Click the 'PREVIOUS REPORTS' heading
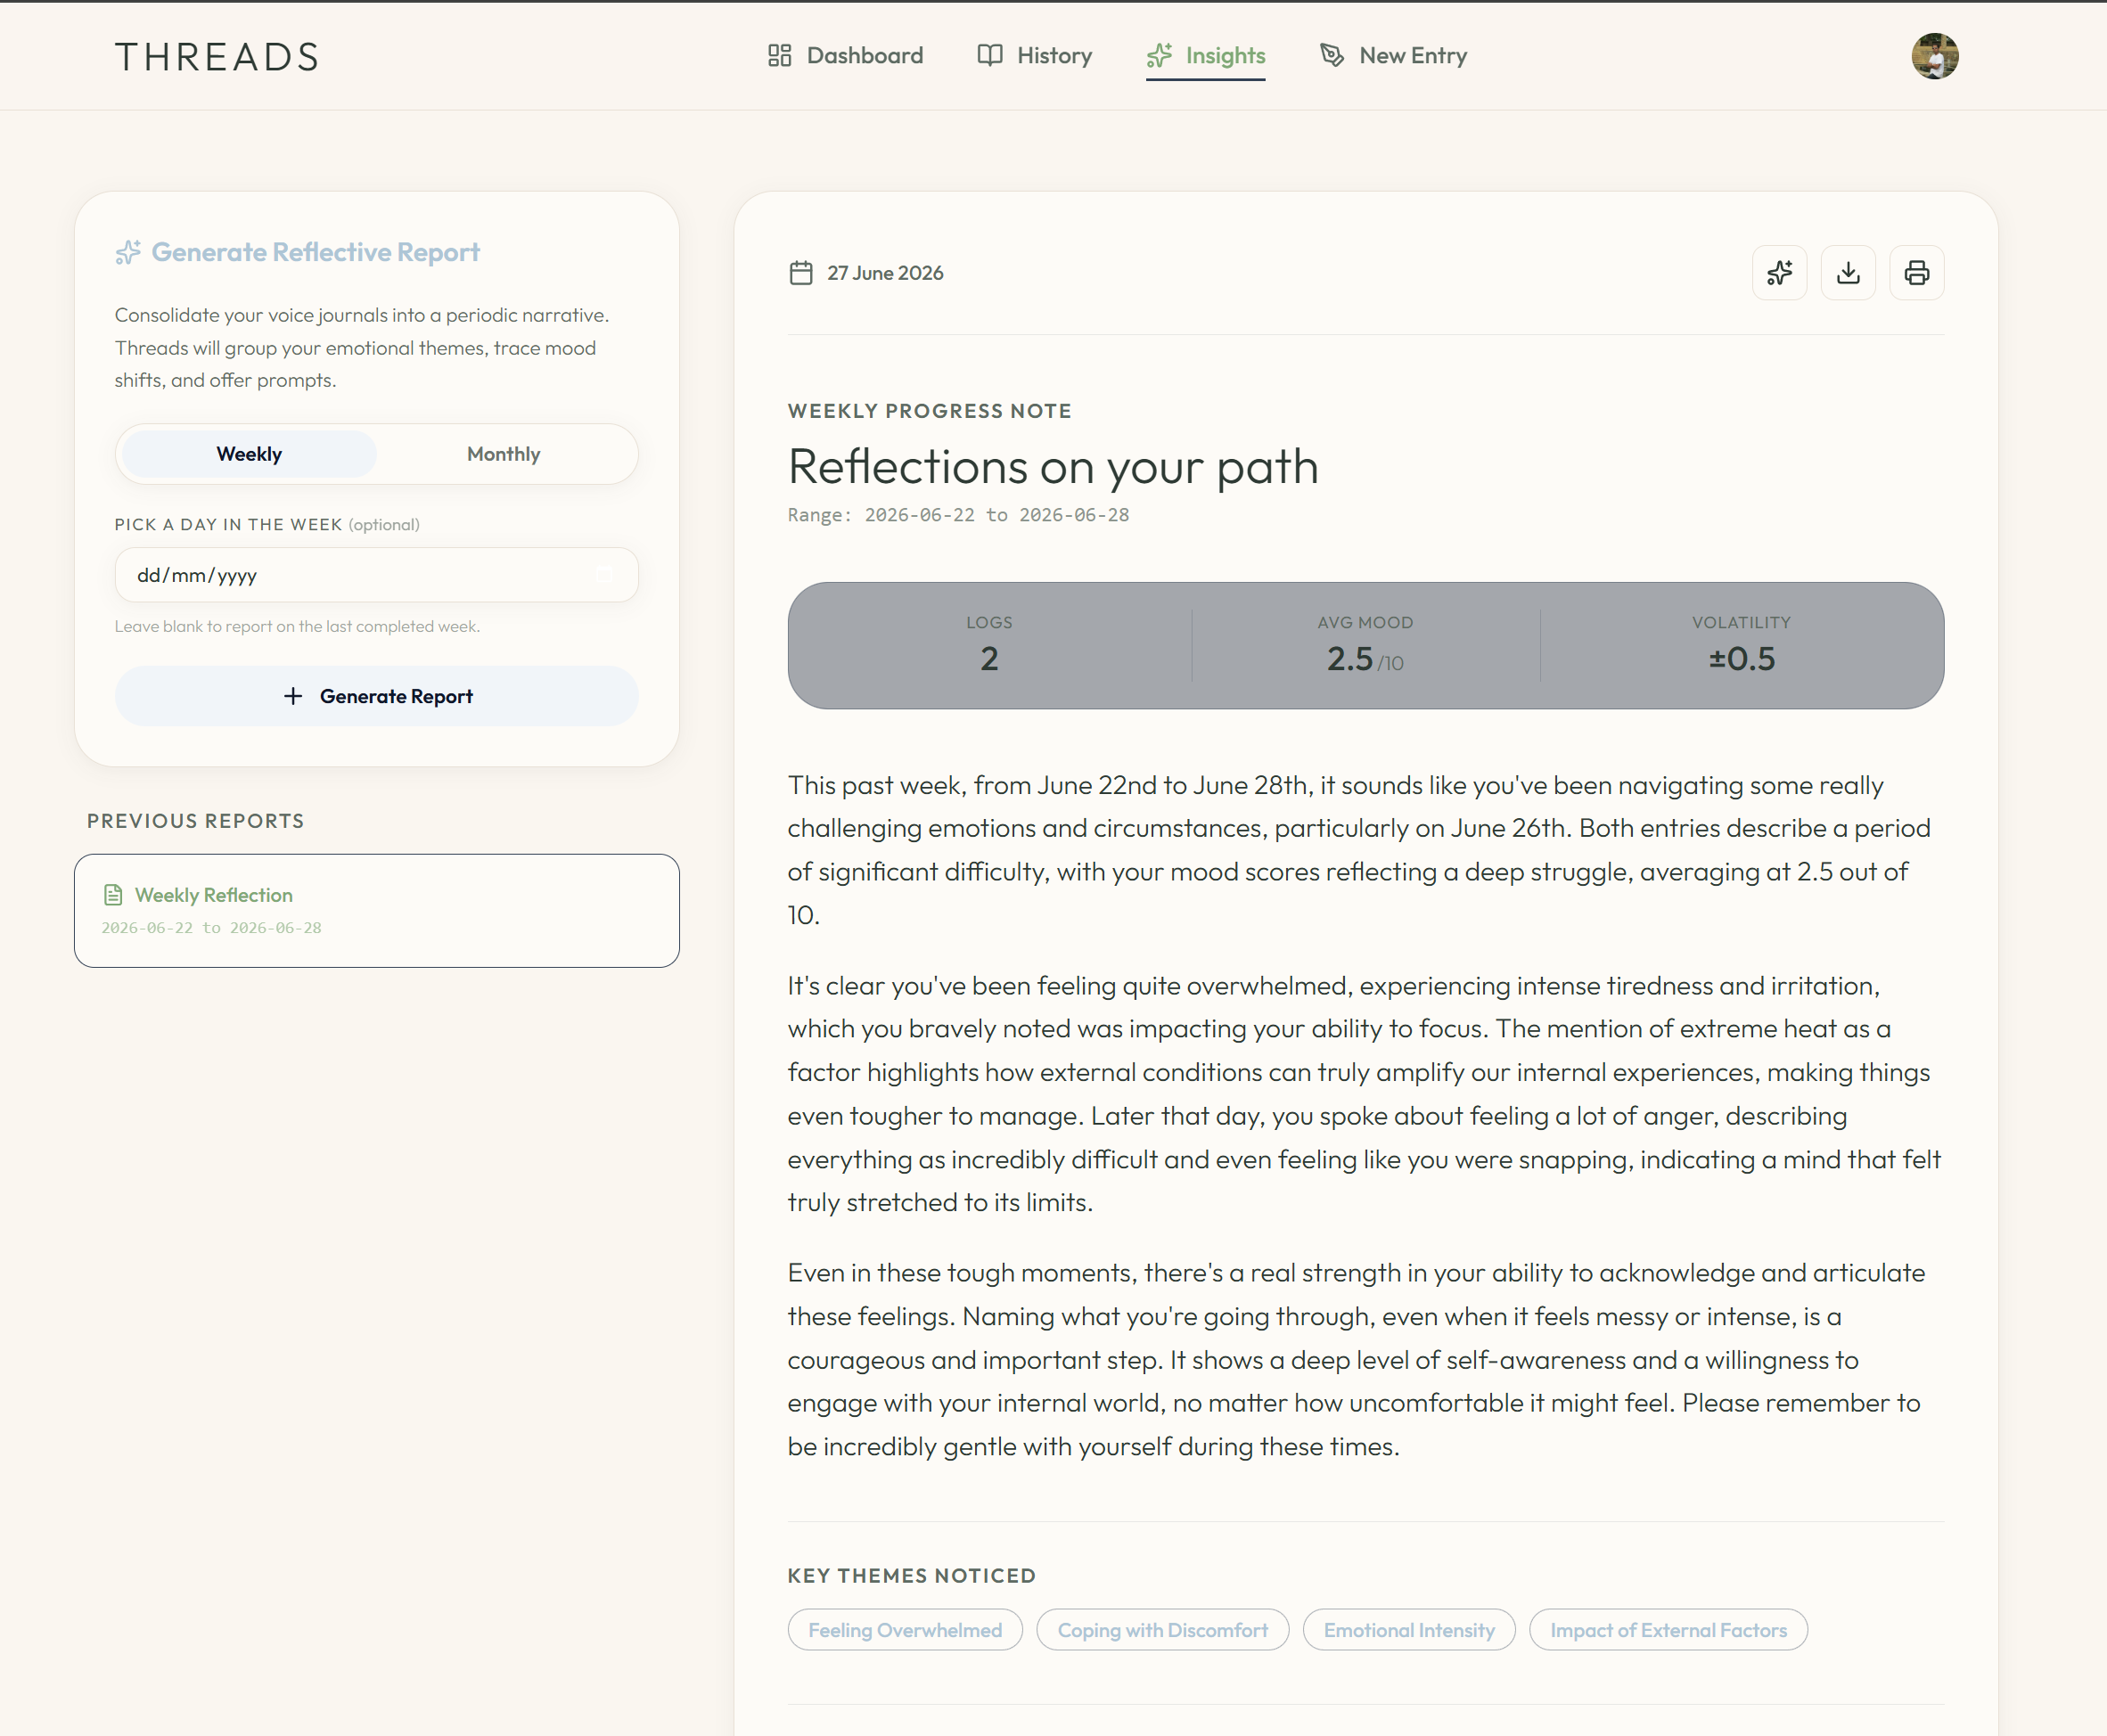This screenshot has width=2107, height=1736. [195, 821]
